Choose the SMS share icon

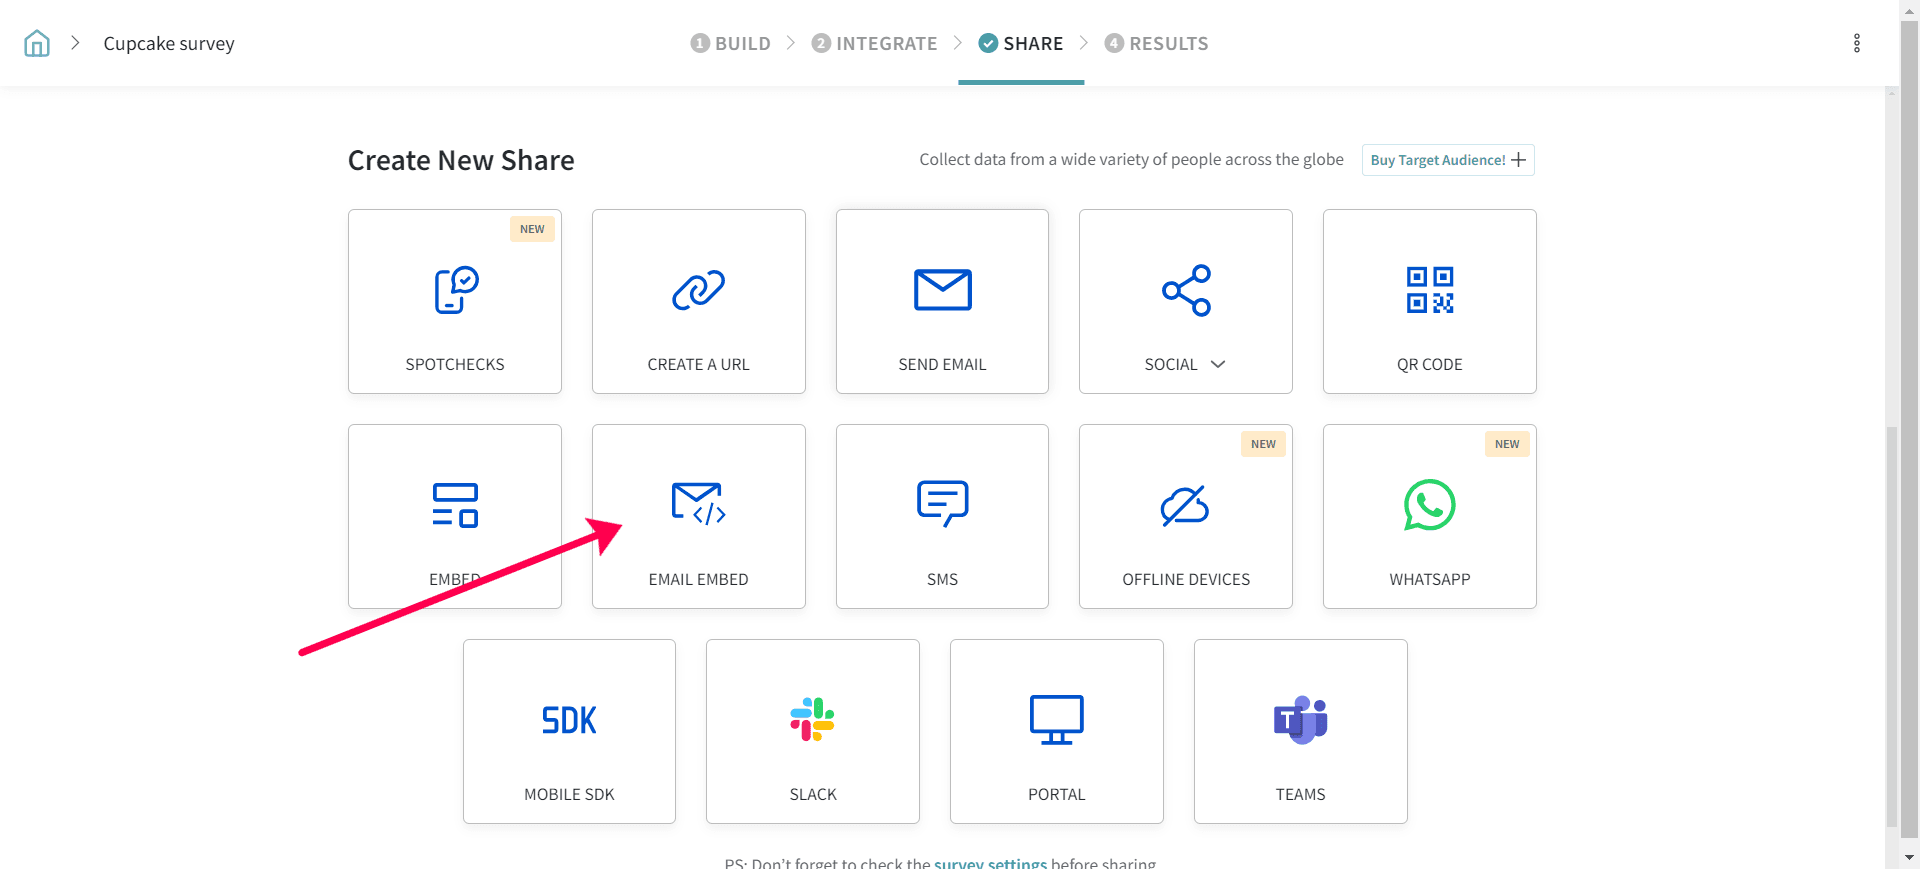[942, 503]
